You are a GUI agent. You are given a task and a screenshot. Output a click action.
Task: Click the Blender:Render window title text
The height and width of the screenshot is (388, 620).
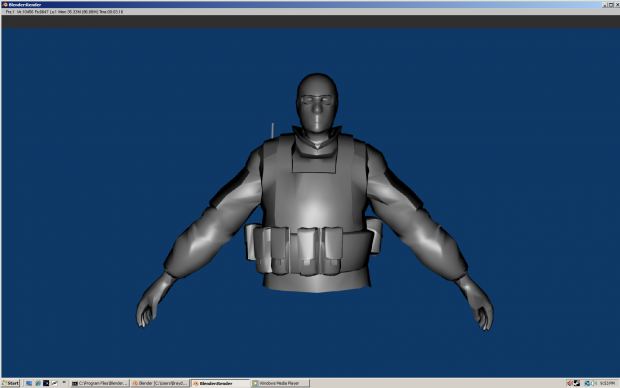click(x=25, y=5)
